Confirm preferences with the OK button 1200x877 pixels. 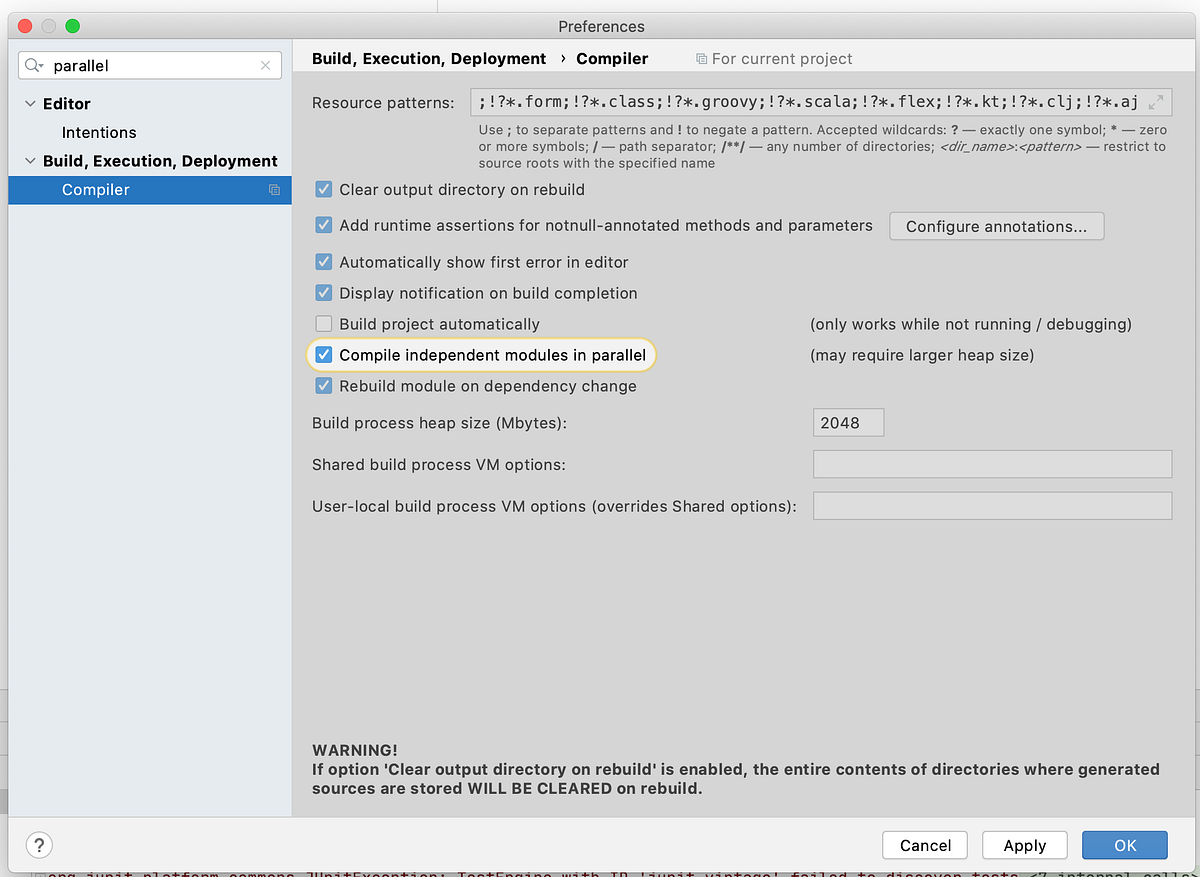click(1124, 844)
